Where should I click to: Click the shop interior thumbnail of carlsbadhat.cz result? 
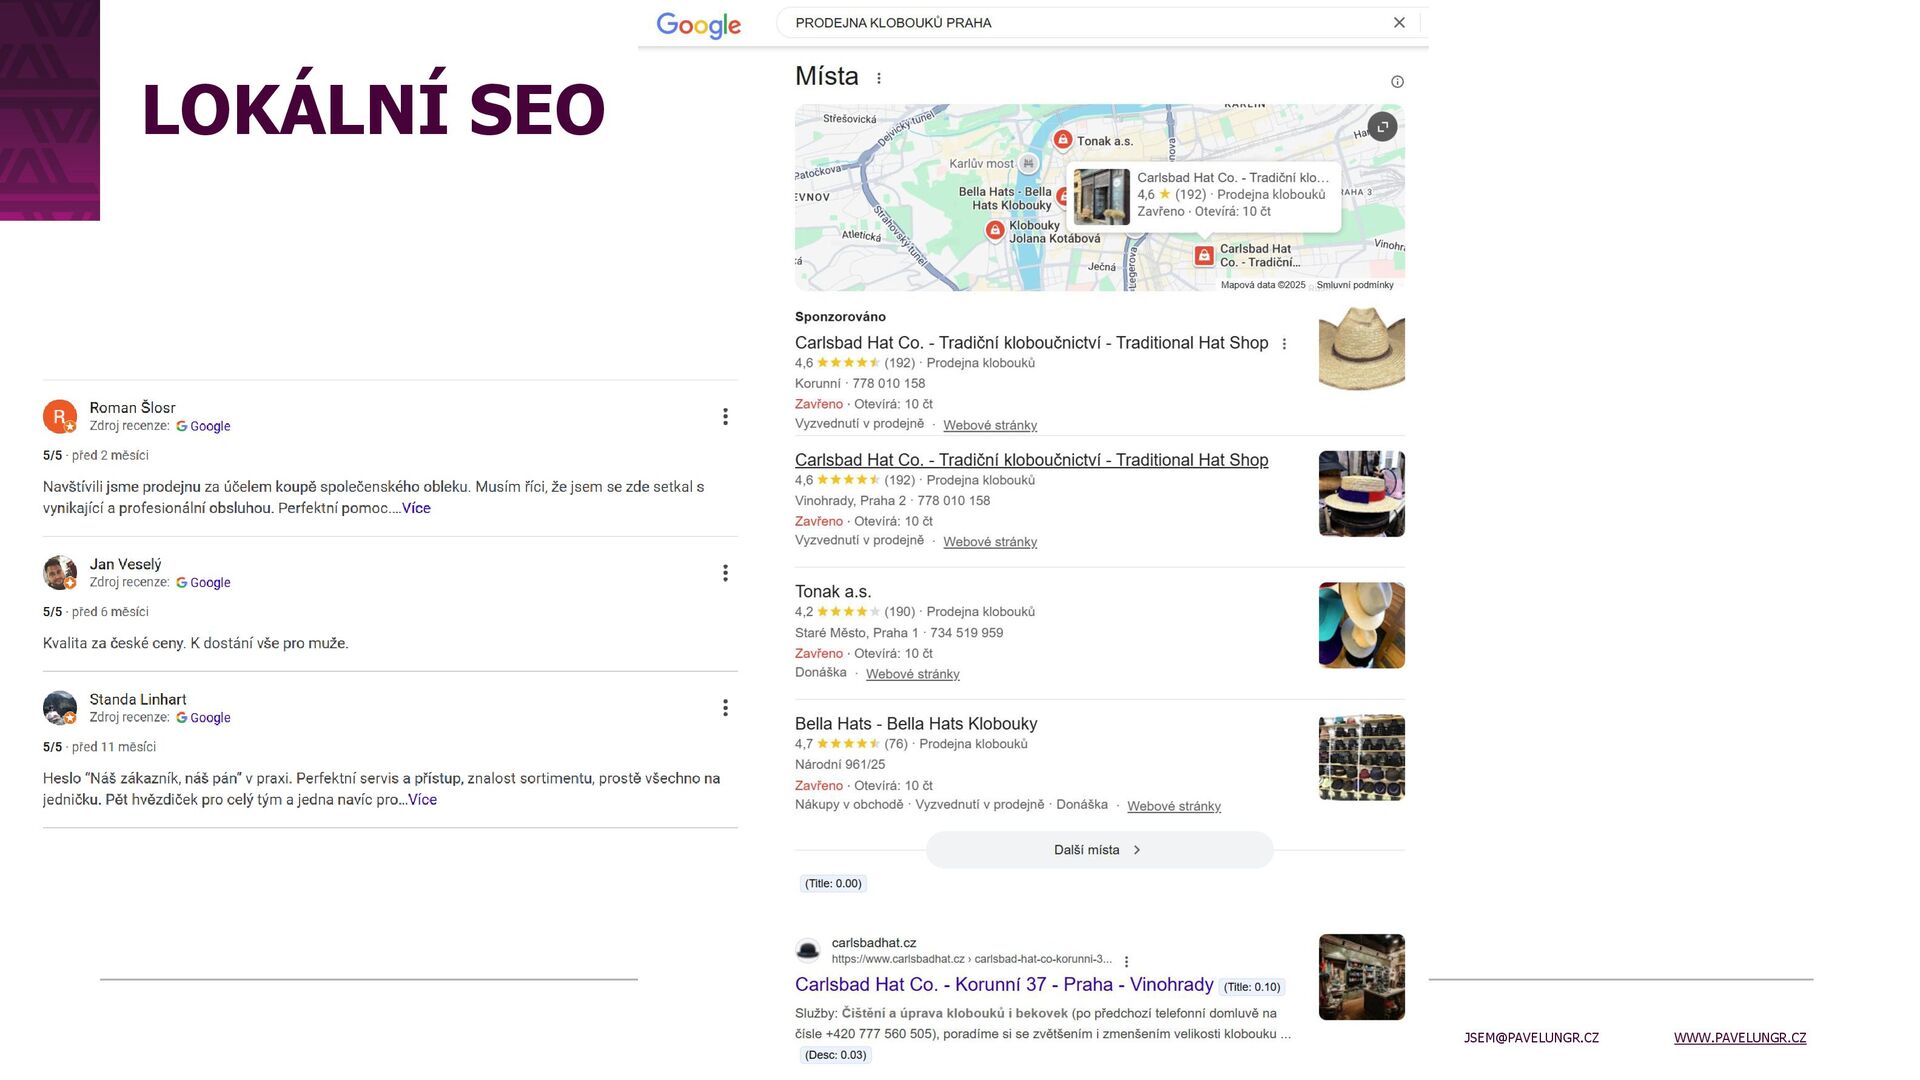coord(1361,978)
